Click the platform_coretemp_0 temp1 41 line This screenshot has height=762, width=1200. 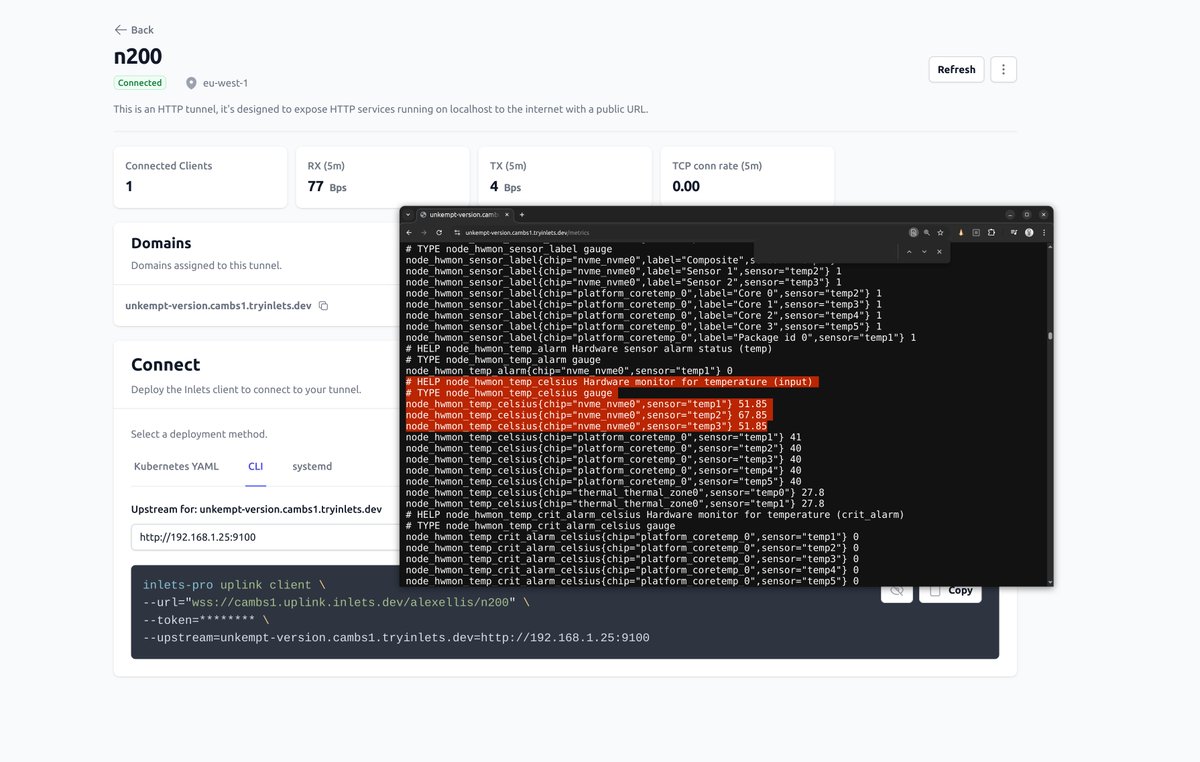coord(603,437)
